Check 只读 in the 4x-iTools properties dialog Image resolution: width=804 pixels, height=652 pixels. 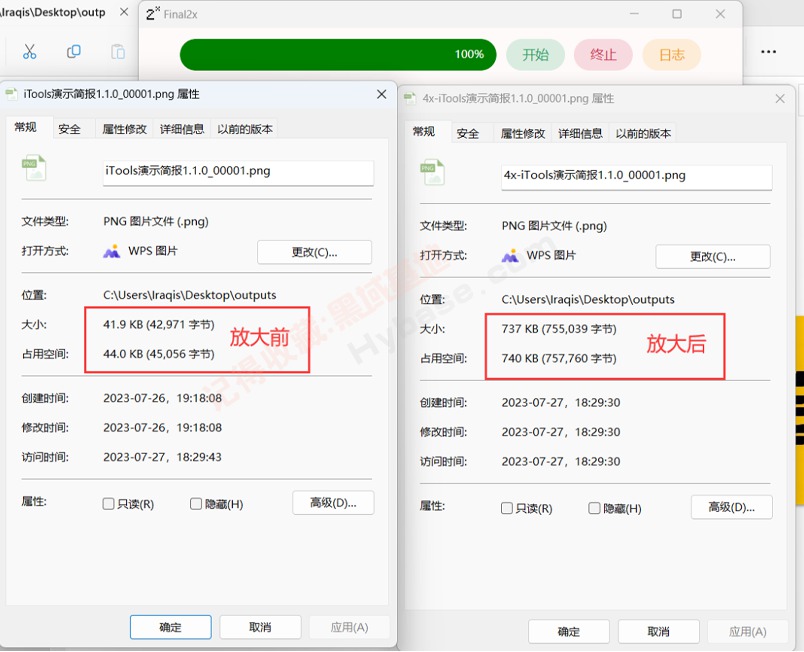507,508
